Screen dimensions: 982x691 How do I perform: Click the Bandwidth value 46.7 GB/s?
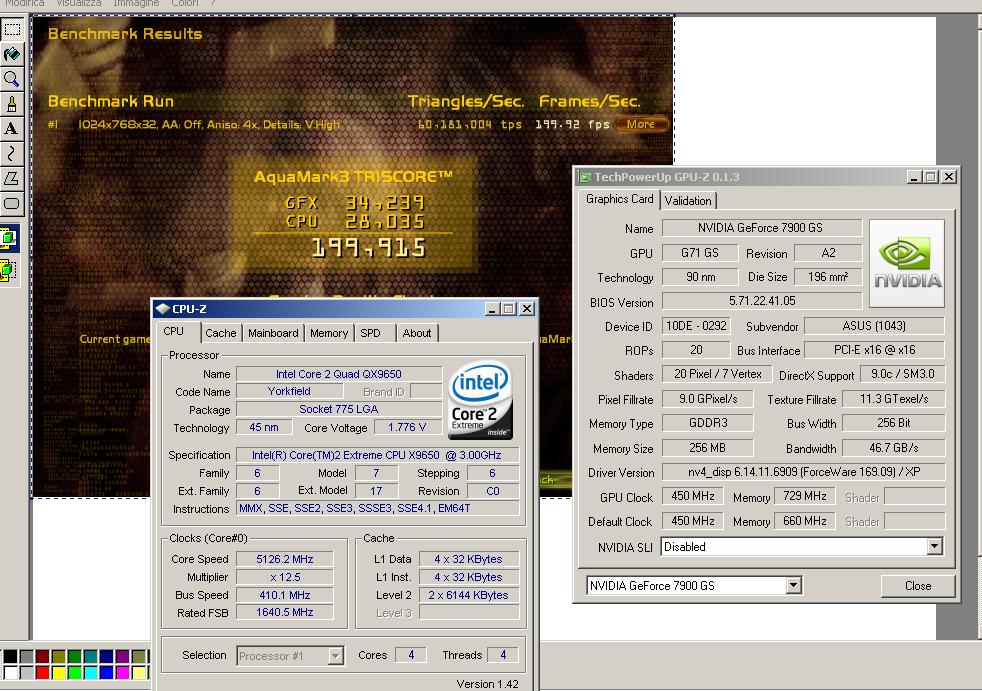893,448
